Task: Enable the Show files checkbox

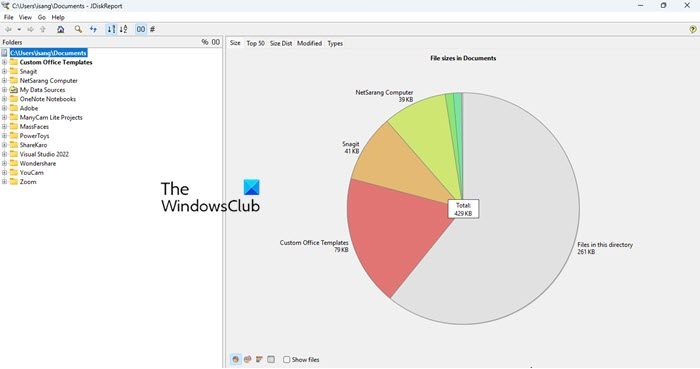Action: point(287,360)
